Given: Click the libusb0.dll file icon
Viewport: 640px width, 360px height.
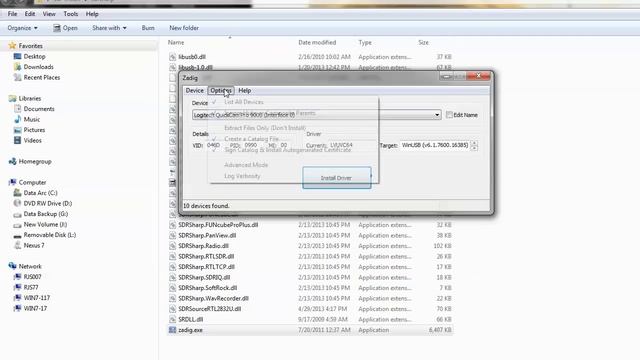Looking at the screenshot, I should pos(172,57).
